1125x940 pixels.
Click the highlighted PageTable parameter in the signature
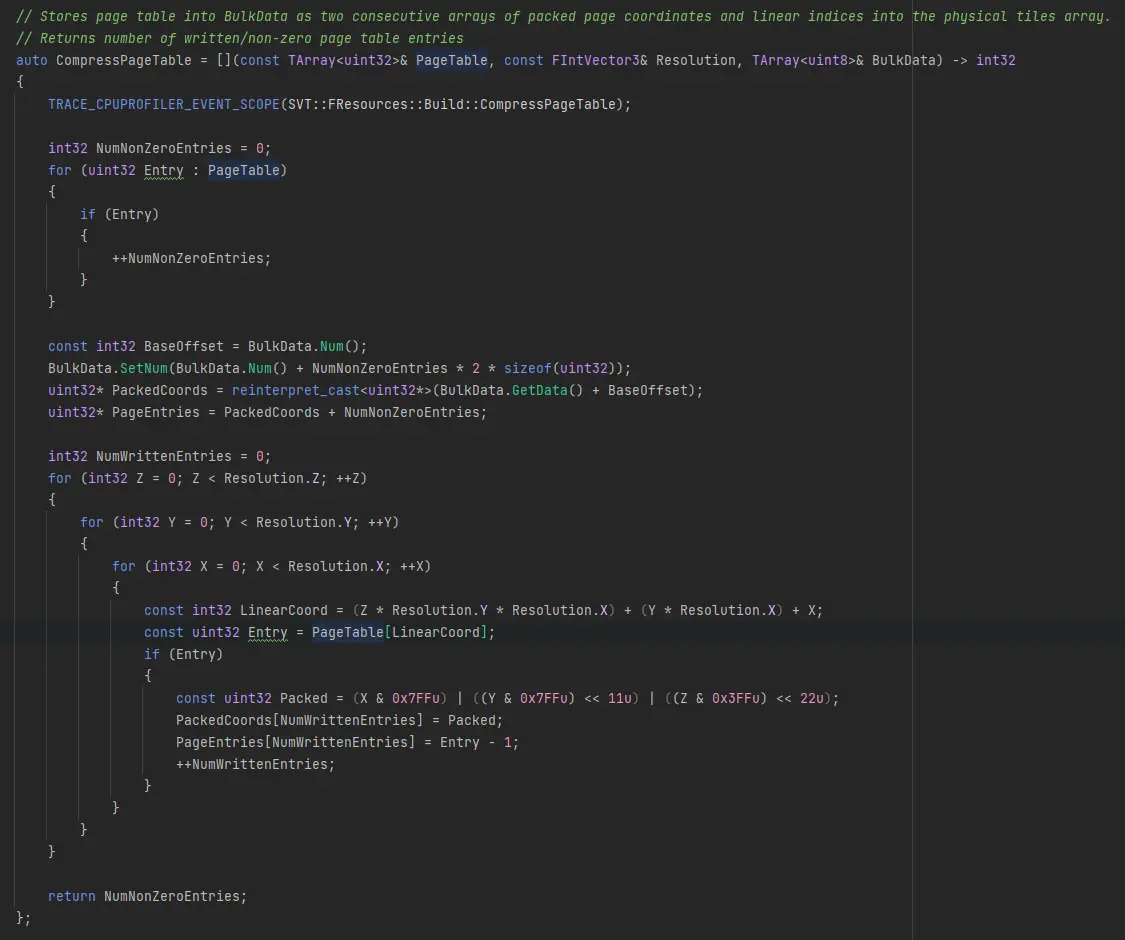[452, 60]
